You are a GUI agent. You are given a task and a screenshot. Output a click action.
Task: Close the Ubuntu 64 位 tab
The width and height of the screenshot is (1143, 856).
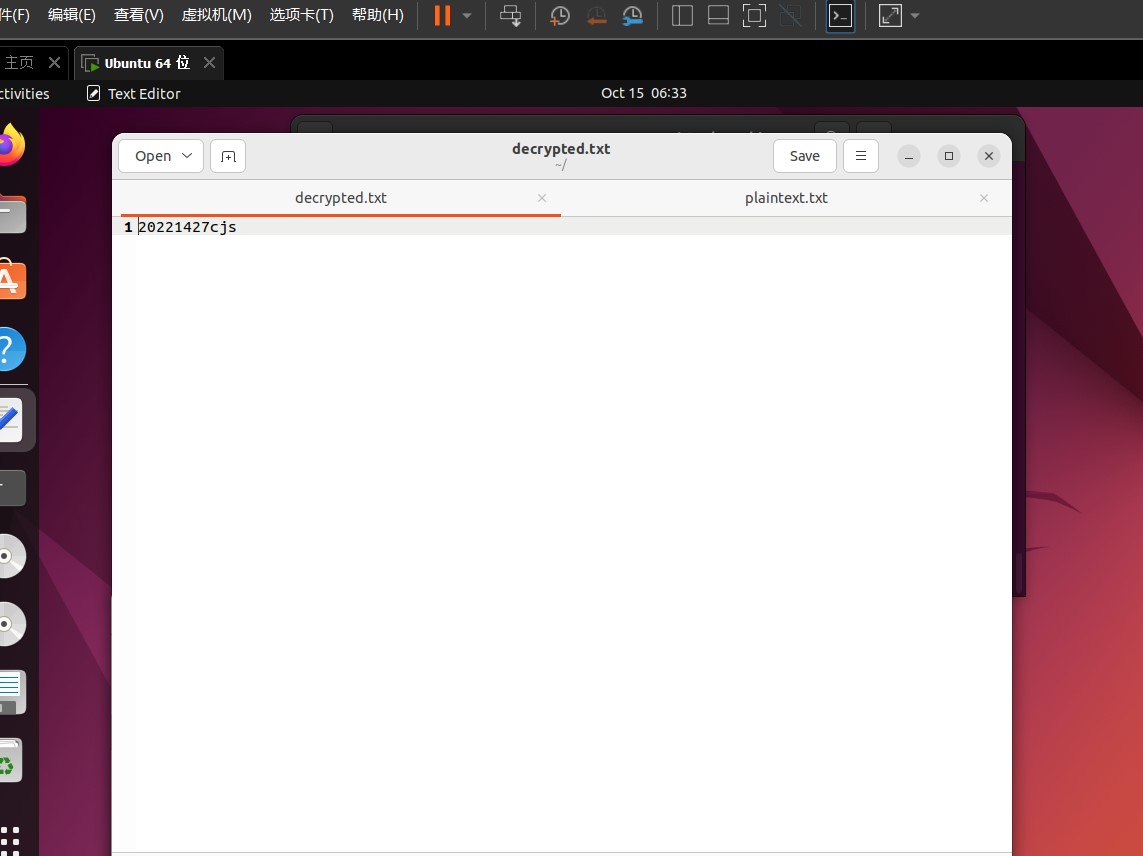click(x=209, y=63)
